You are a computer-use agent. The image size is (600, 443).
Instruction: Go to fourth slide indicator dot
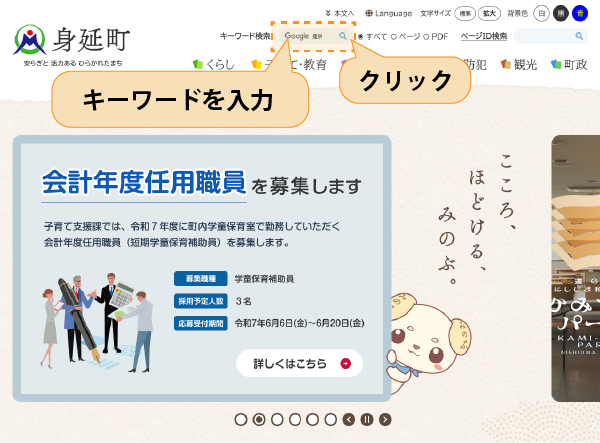295,420
